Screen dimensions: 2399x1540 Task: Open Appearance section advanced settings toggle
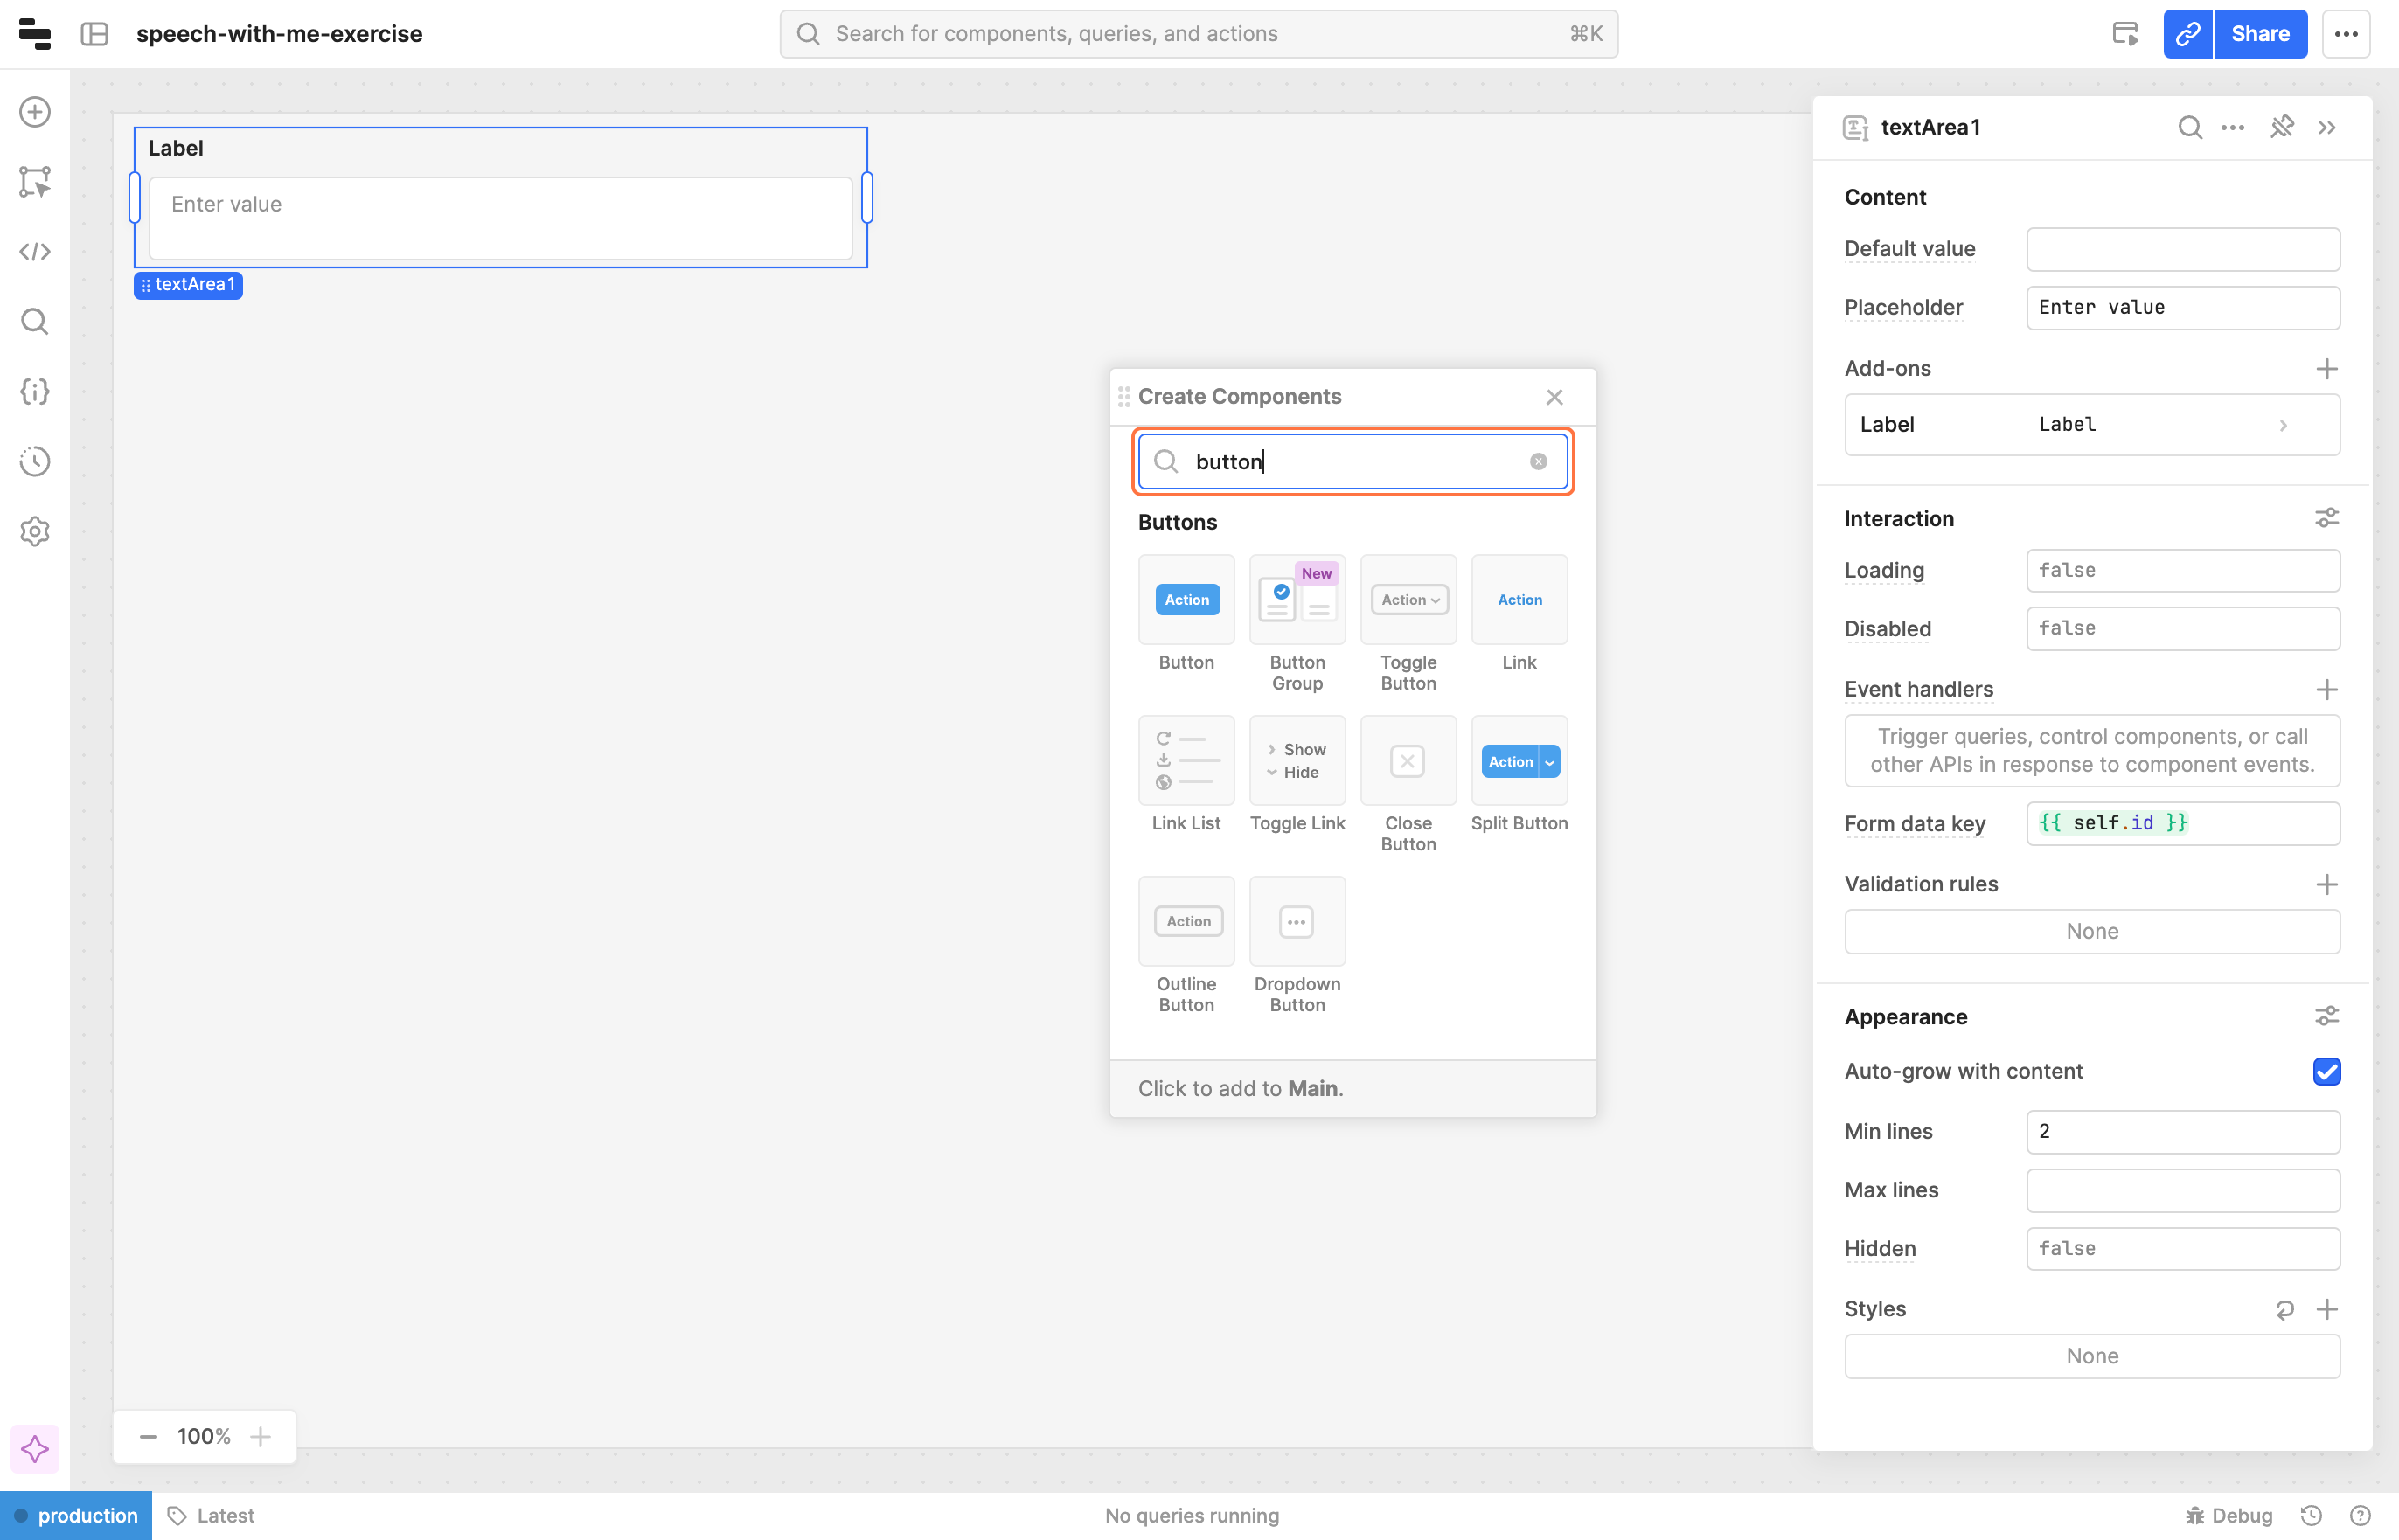click(x=2326, y=1017)
